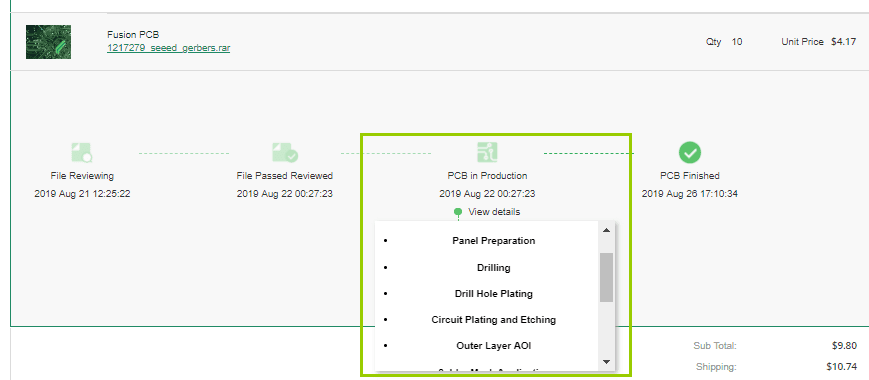
Task: Click the PCB in Production label
Action: click(x=487, y=176)
